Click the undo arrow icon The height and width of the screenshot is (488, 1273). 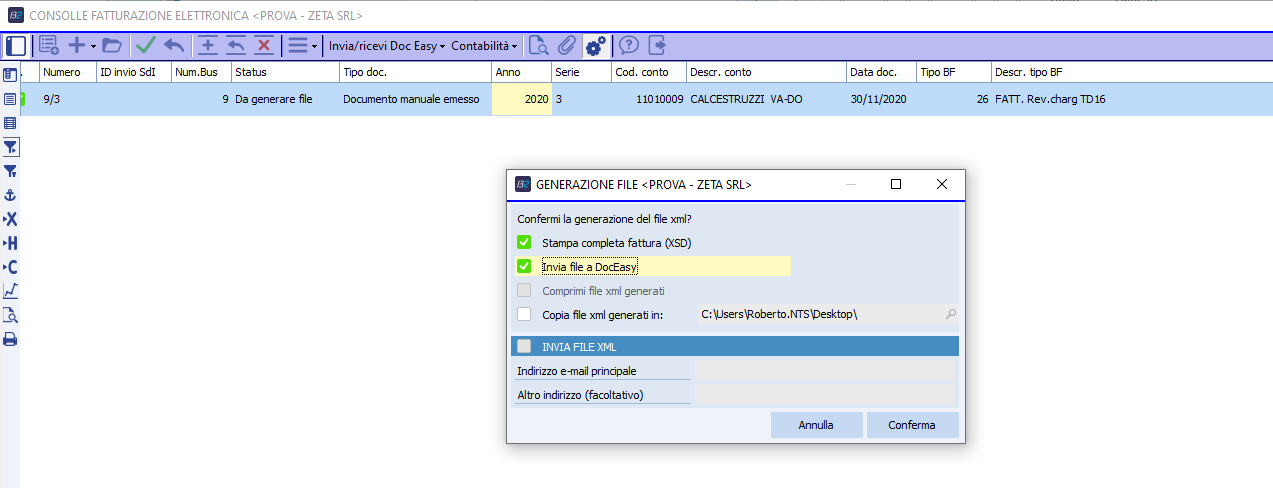[x=174, y=46]
